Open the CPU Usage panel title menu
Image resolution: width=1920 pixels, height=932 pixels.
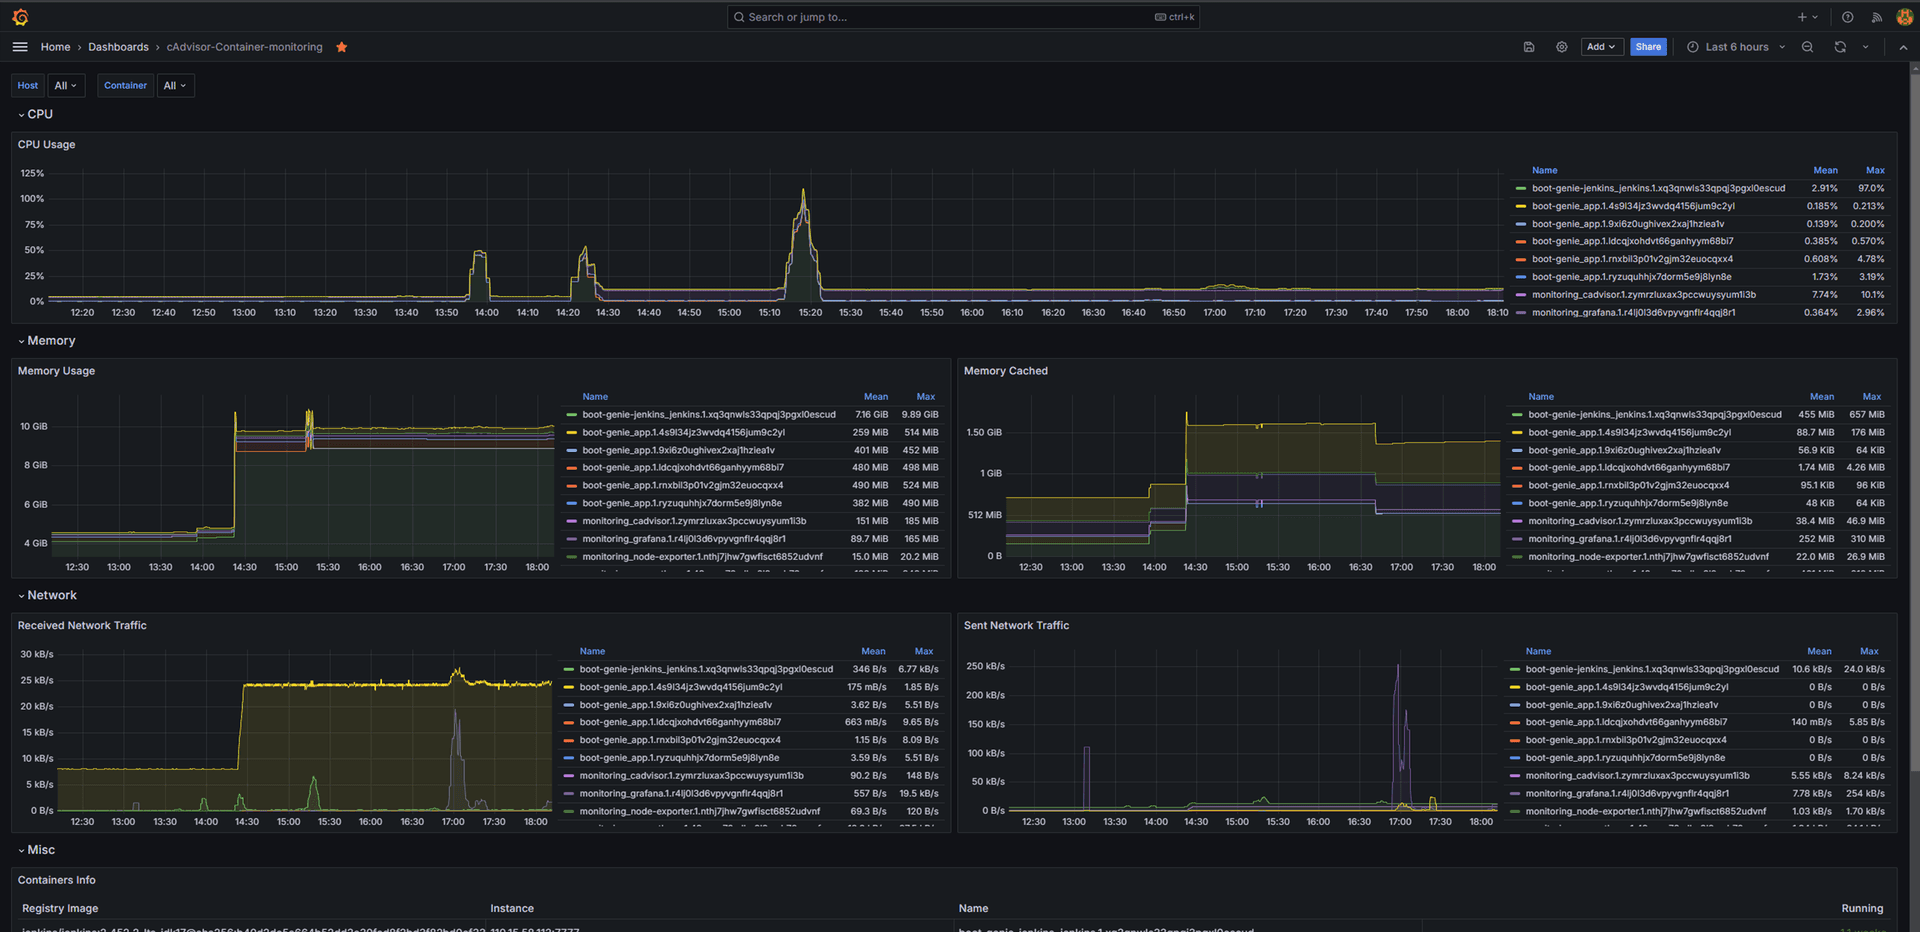click(x=46, y=145)
